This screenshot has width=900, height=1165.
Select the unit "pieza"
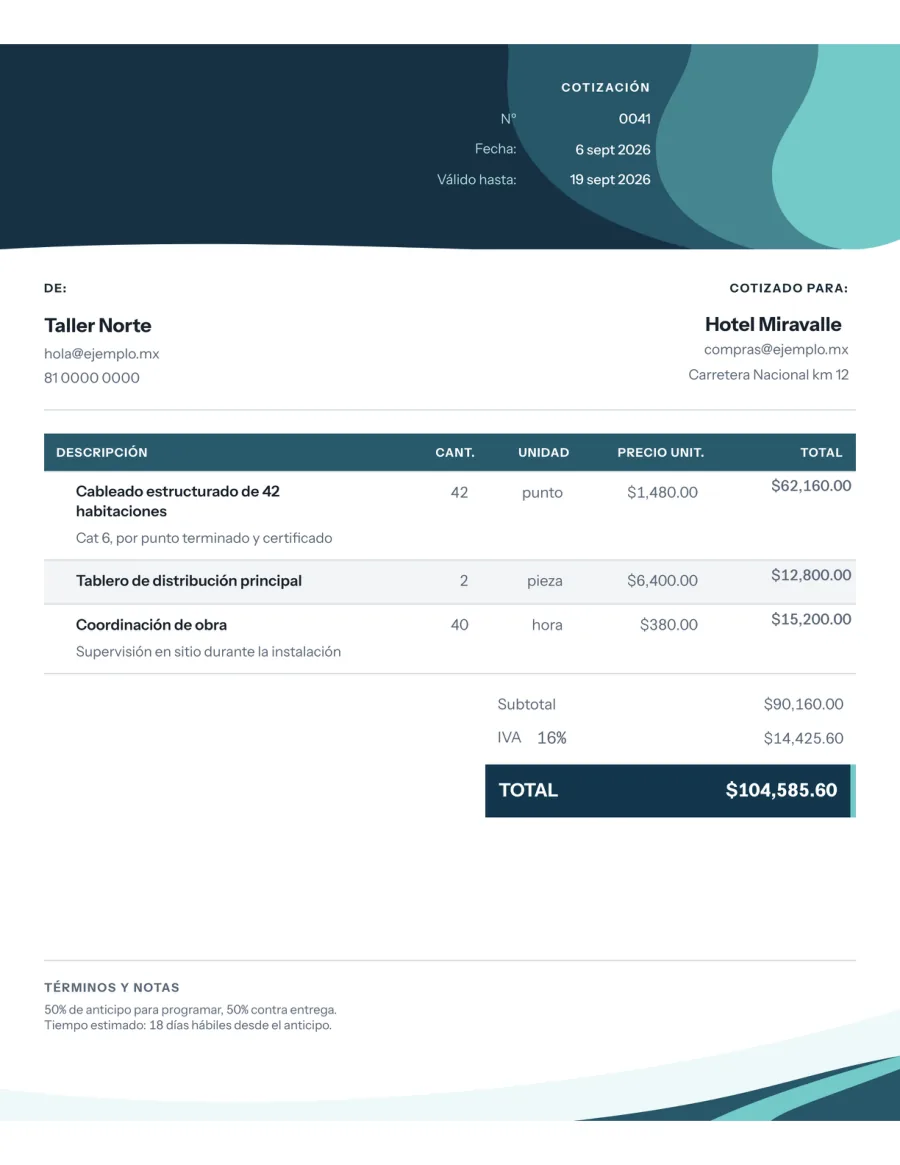pyautogui.click(x=545, y=581)
